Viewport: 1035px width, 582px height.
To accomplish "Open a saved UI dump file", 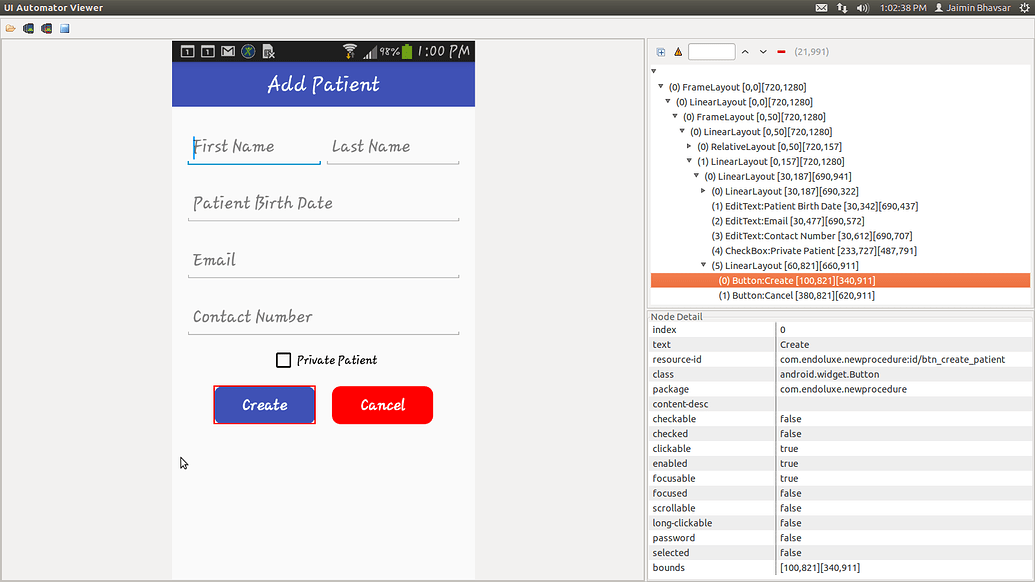I will tap(10, 28).
